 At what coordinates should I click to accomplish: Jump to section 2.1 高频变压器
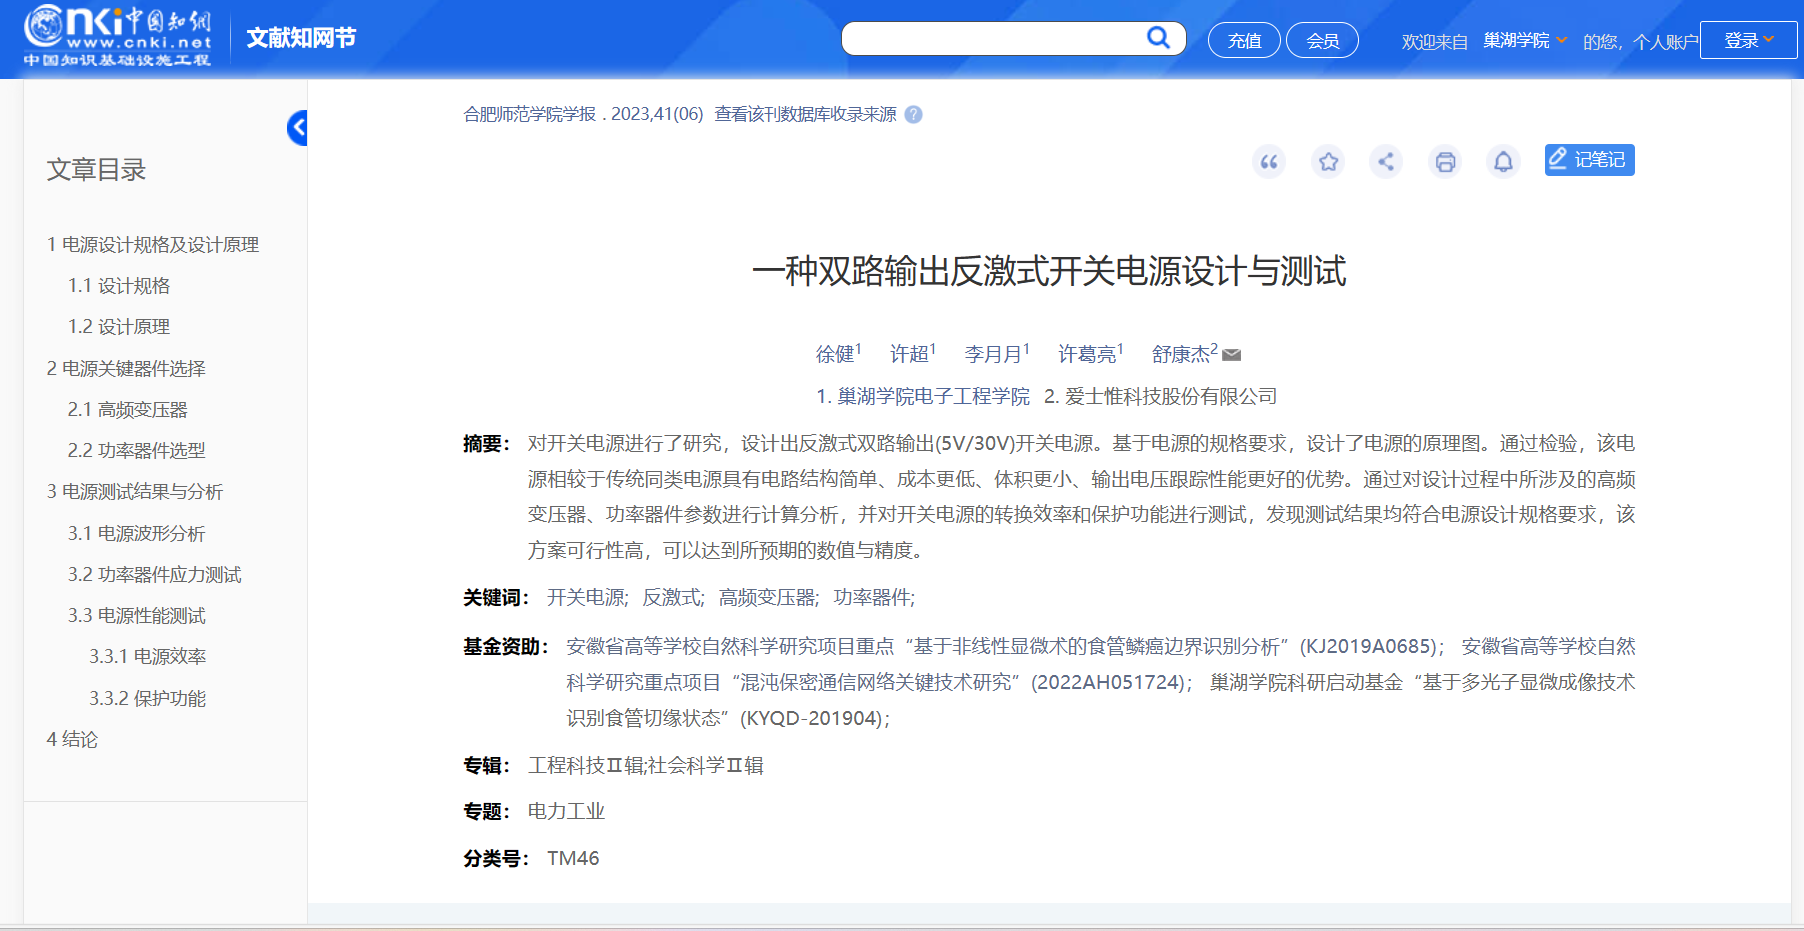click(x=127, y=410)
